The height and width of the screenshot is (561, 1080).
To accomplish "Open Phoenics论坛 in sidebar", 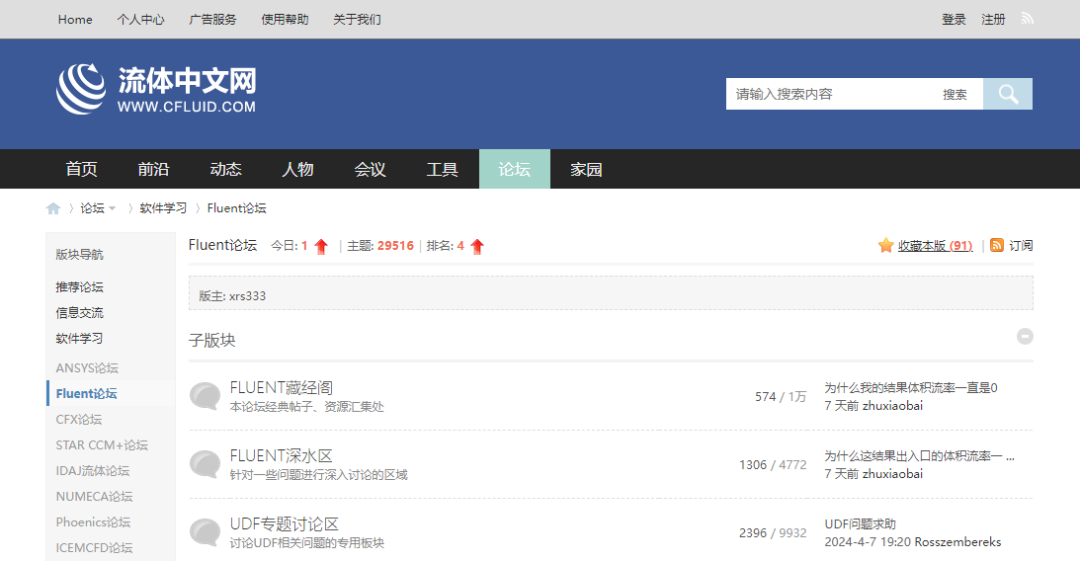I will click(x=93, y=522).
